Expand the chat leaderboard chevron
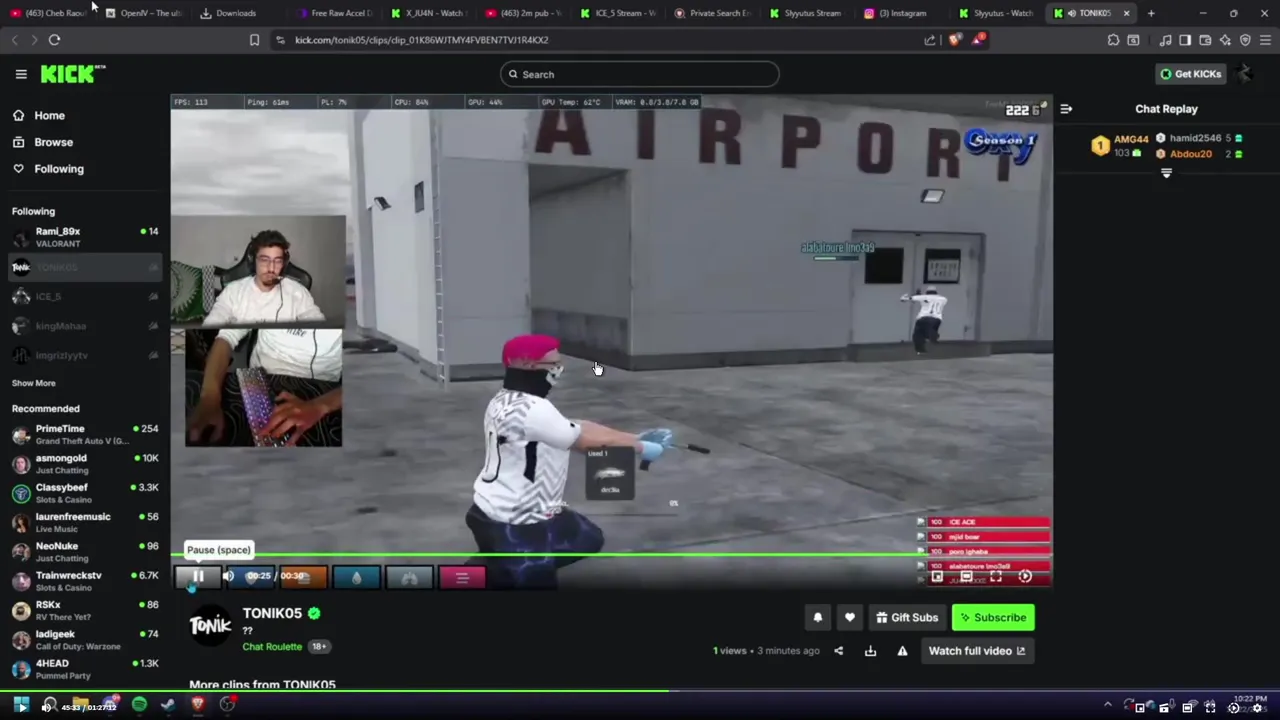The width and height of the screenshot is (1280, 720). coord(1166,174)
